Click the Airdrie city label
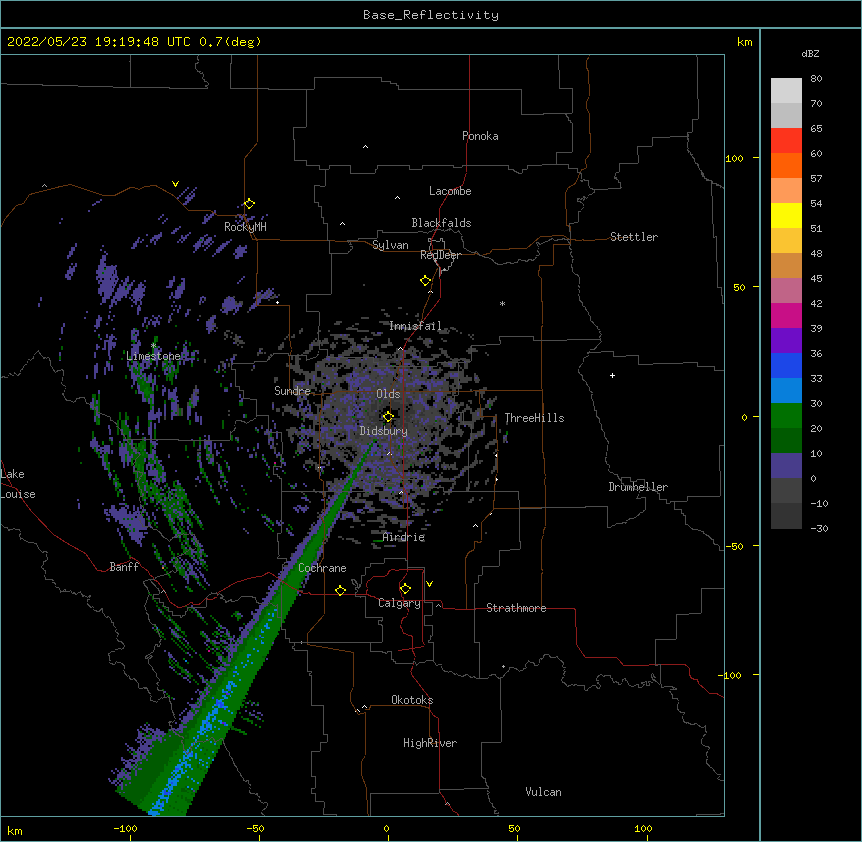862x842 pixels. point(404,537)
